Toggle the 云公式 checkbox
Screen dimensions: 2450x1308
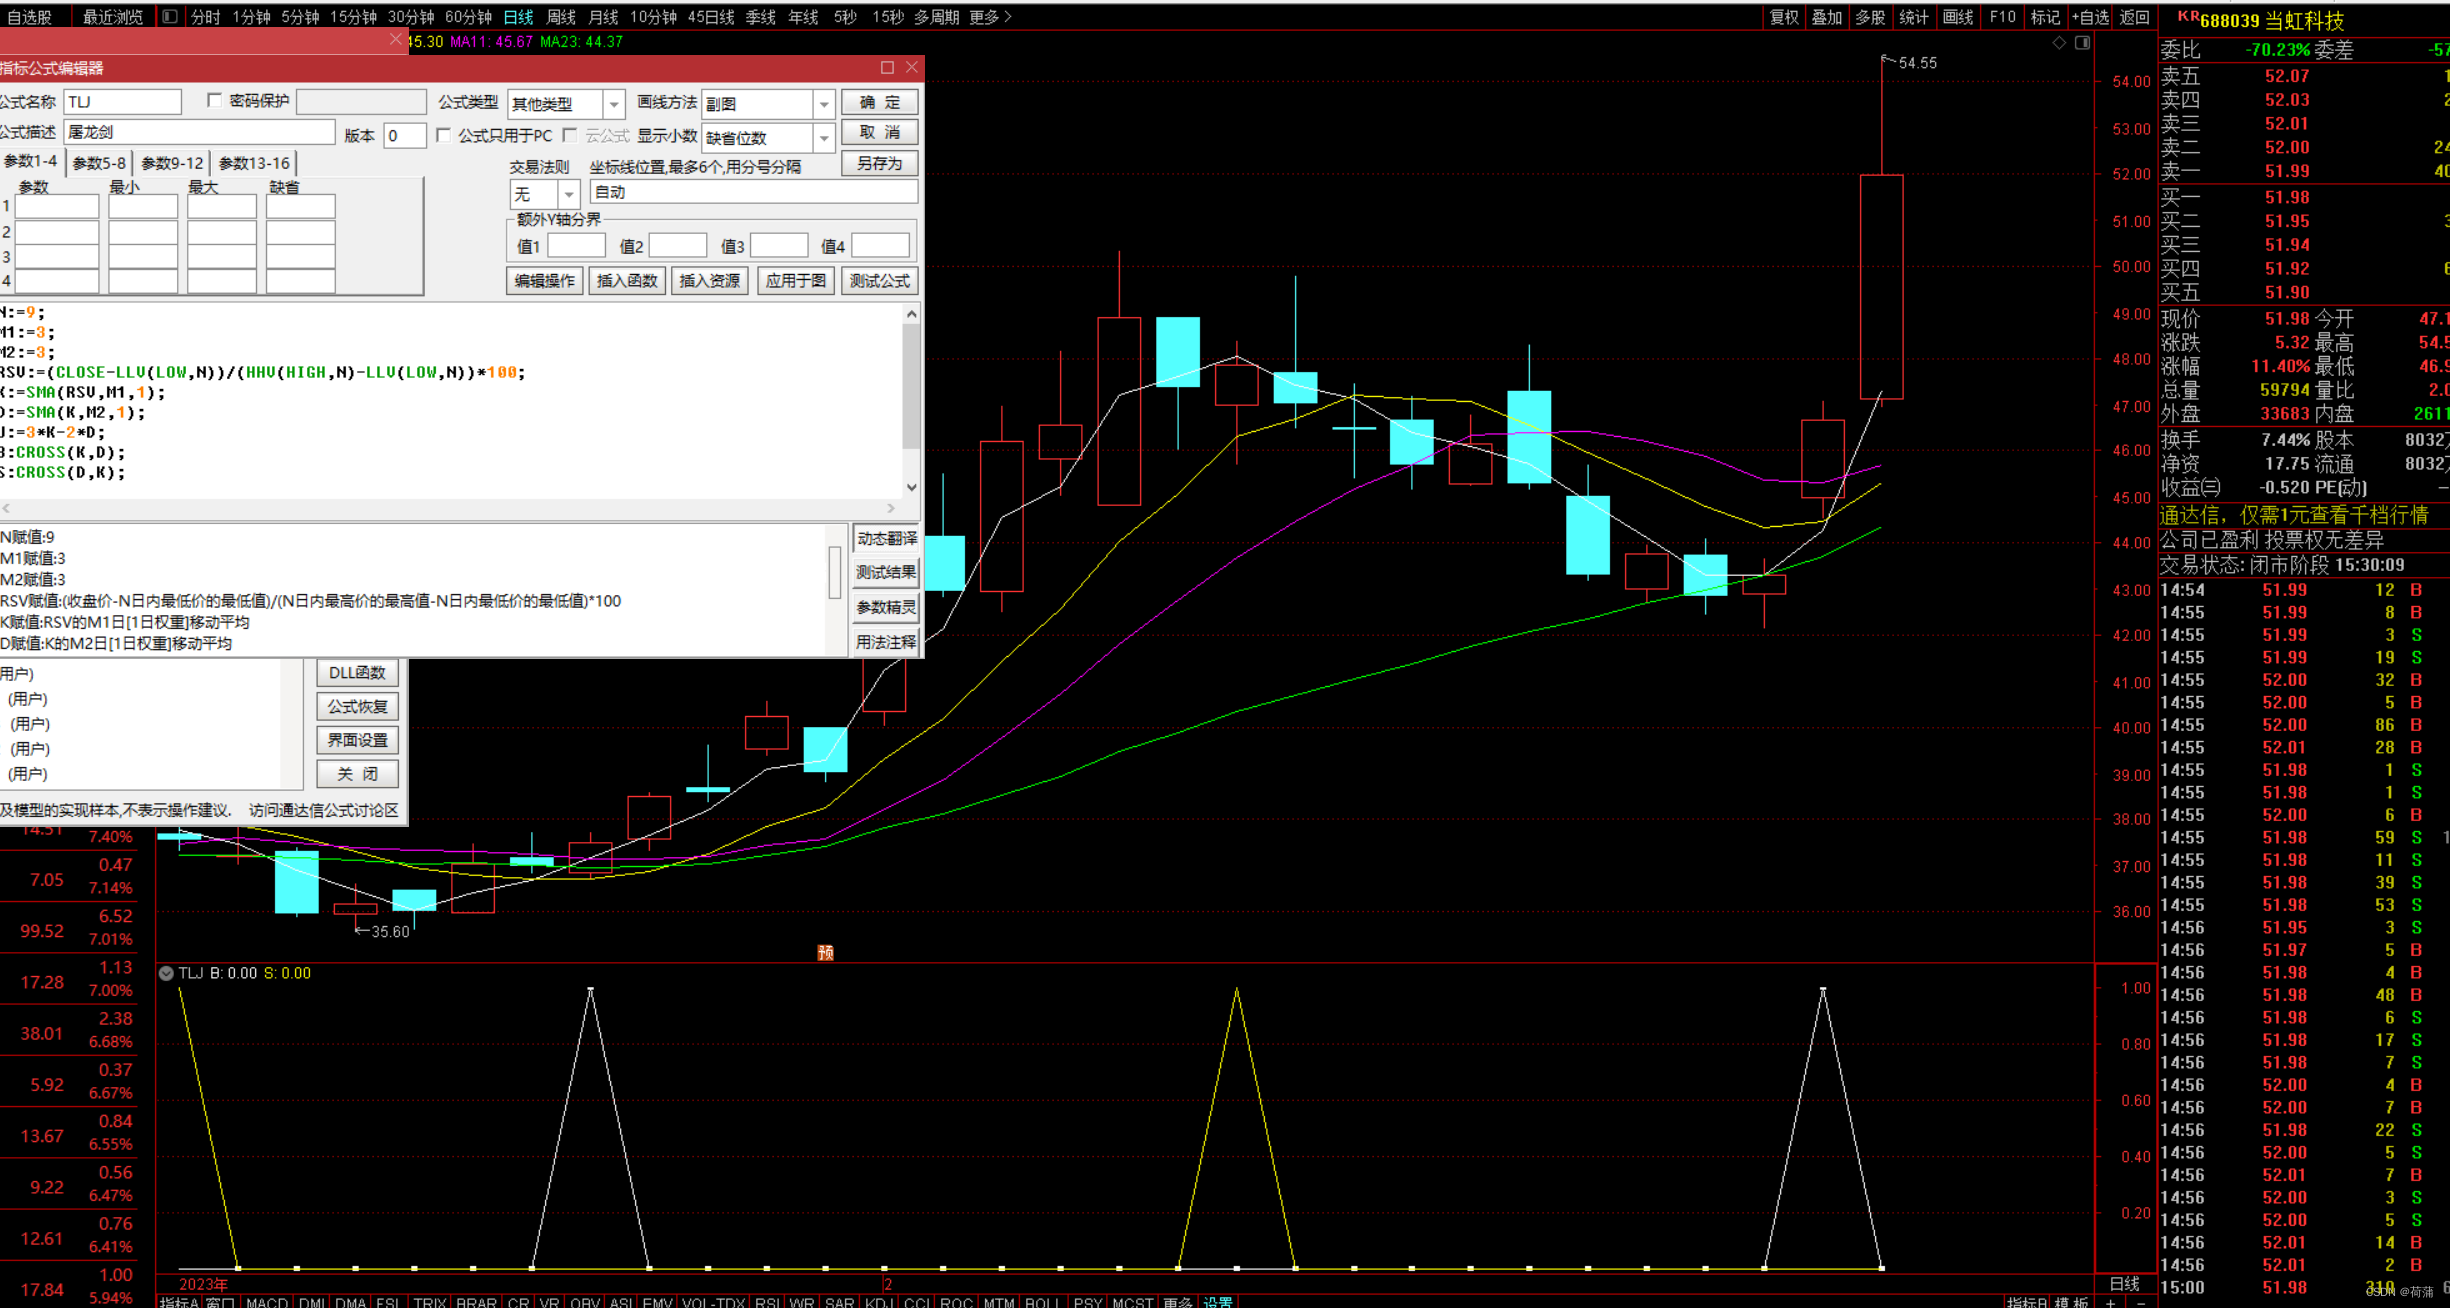click(x=570, y=135)
